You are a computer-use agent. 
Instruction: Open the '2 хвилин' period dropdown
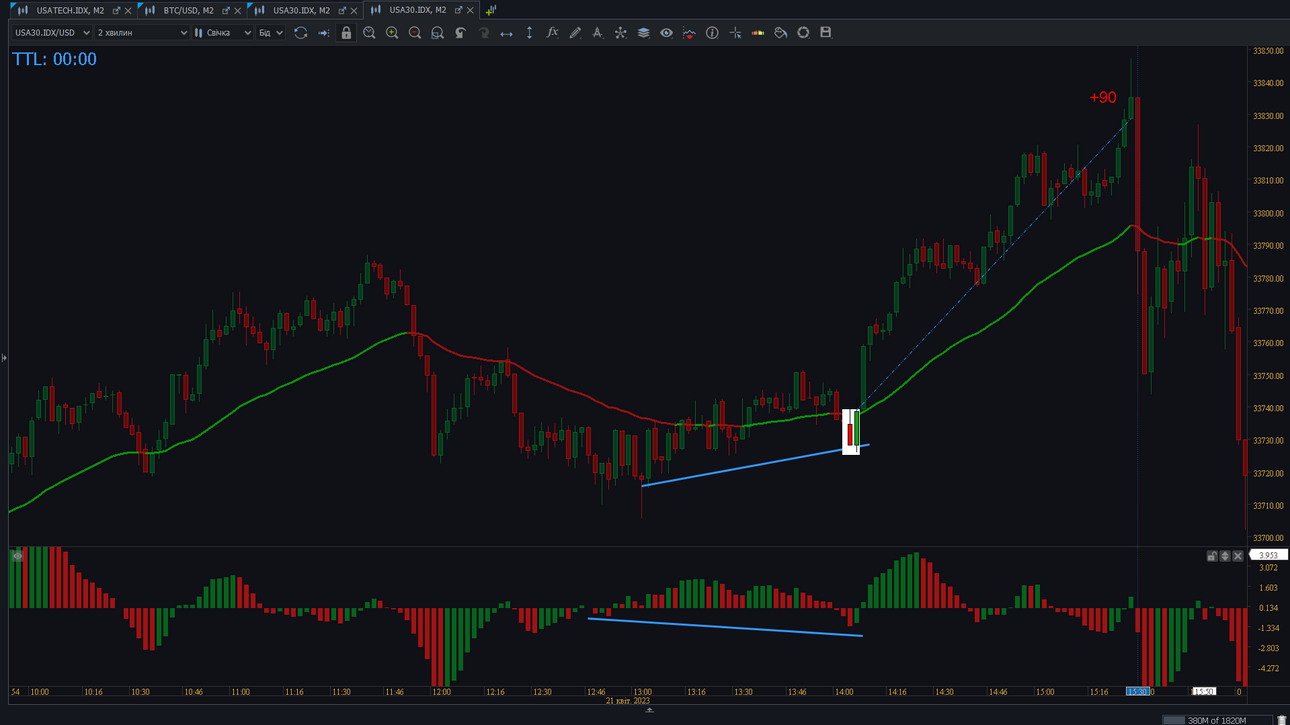142,33
